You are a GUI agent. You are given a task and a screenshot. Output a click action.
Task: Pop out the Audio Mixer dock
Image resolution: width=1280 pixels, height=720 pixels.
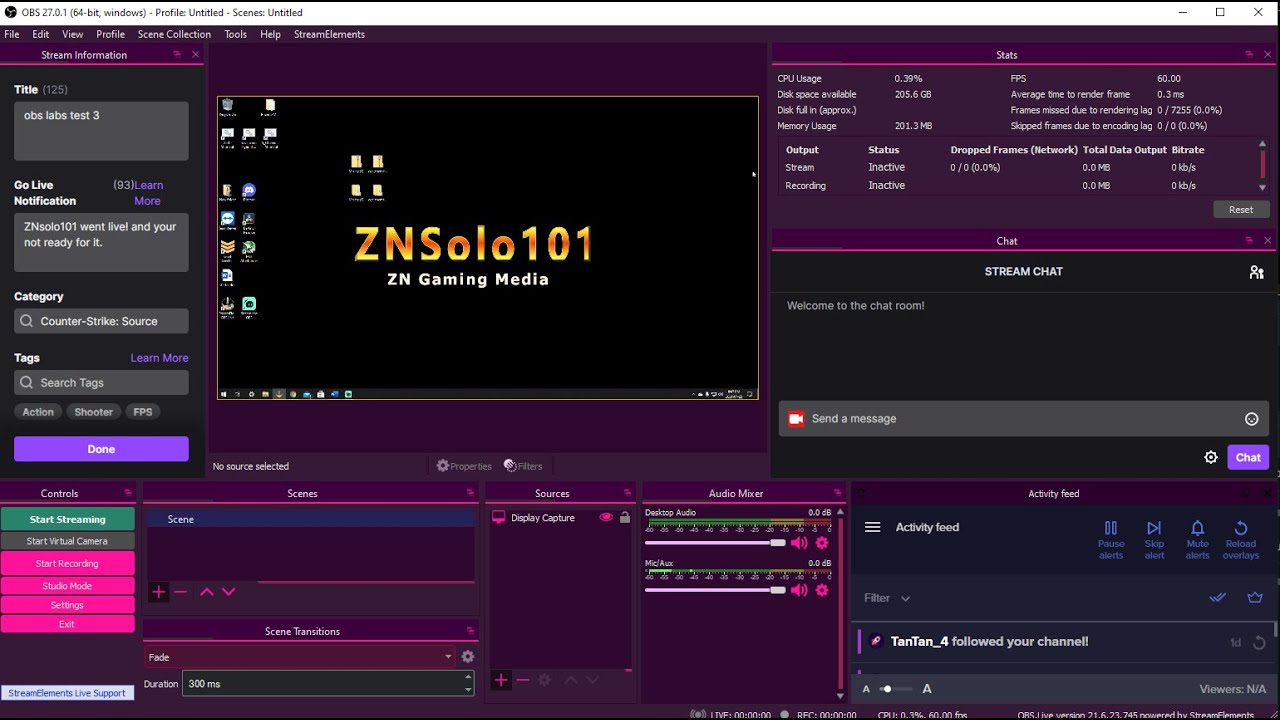click(x=837, y=493)
